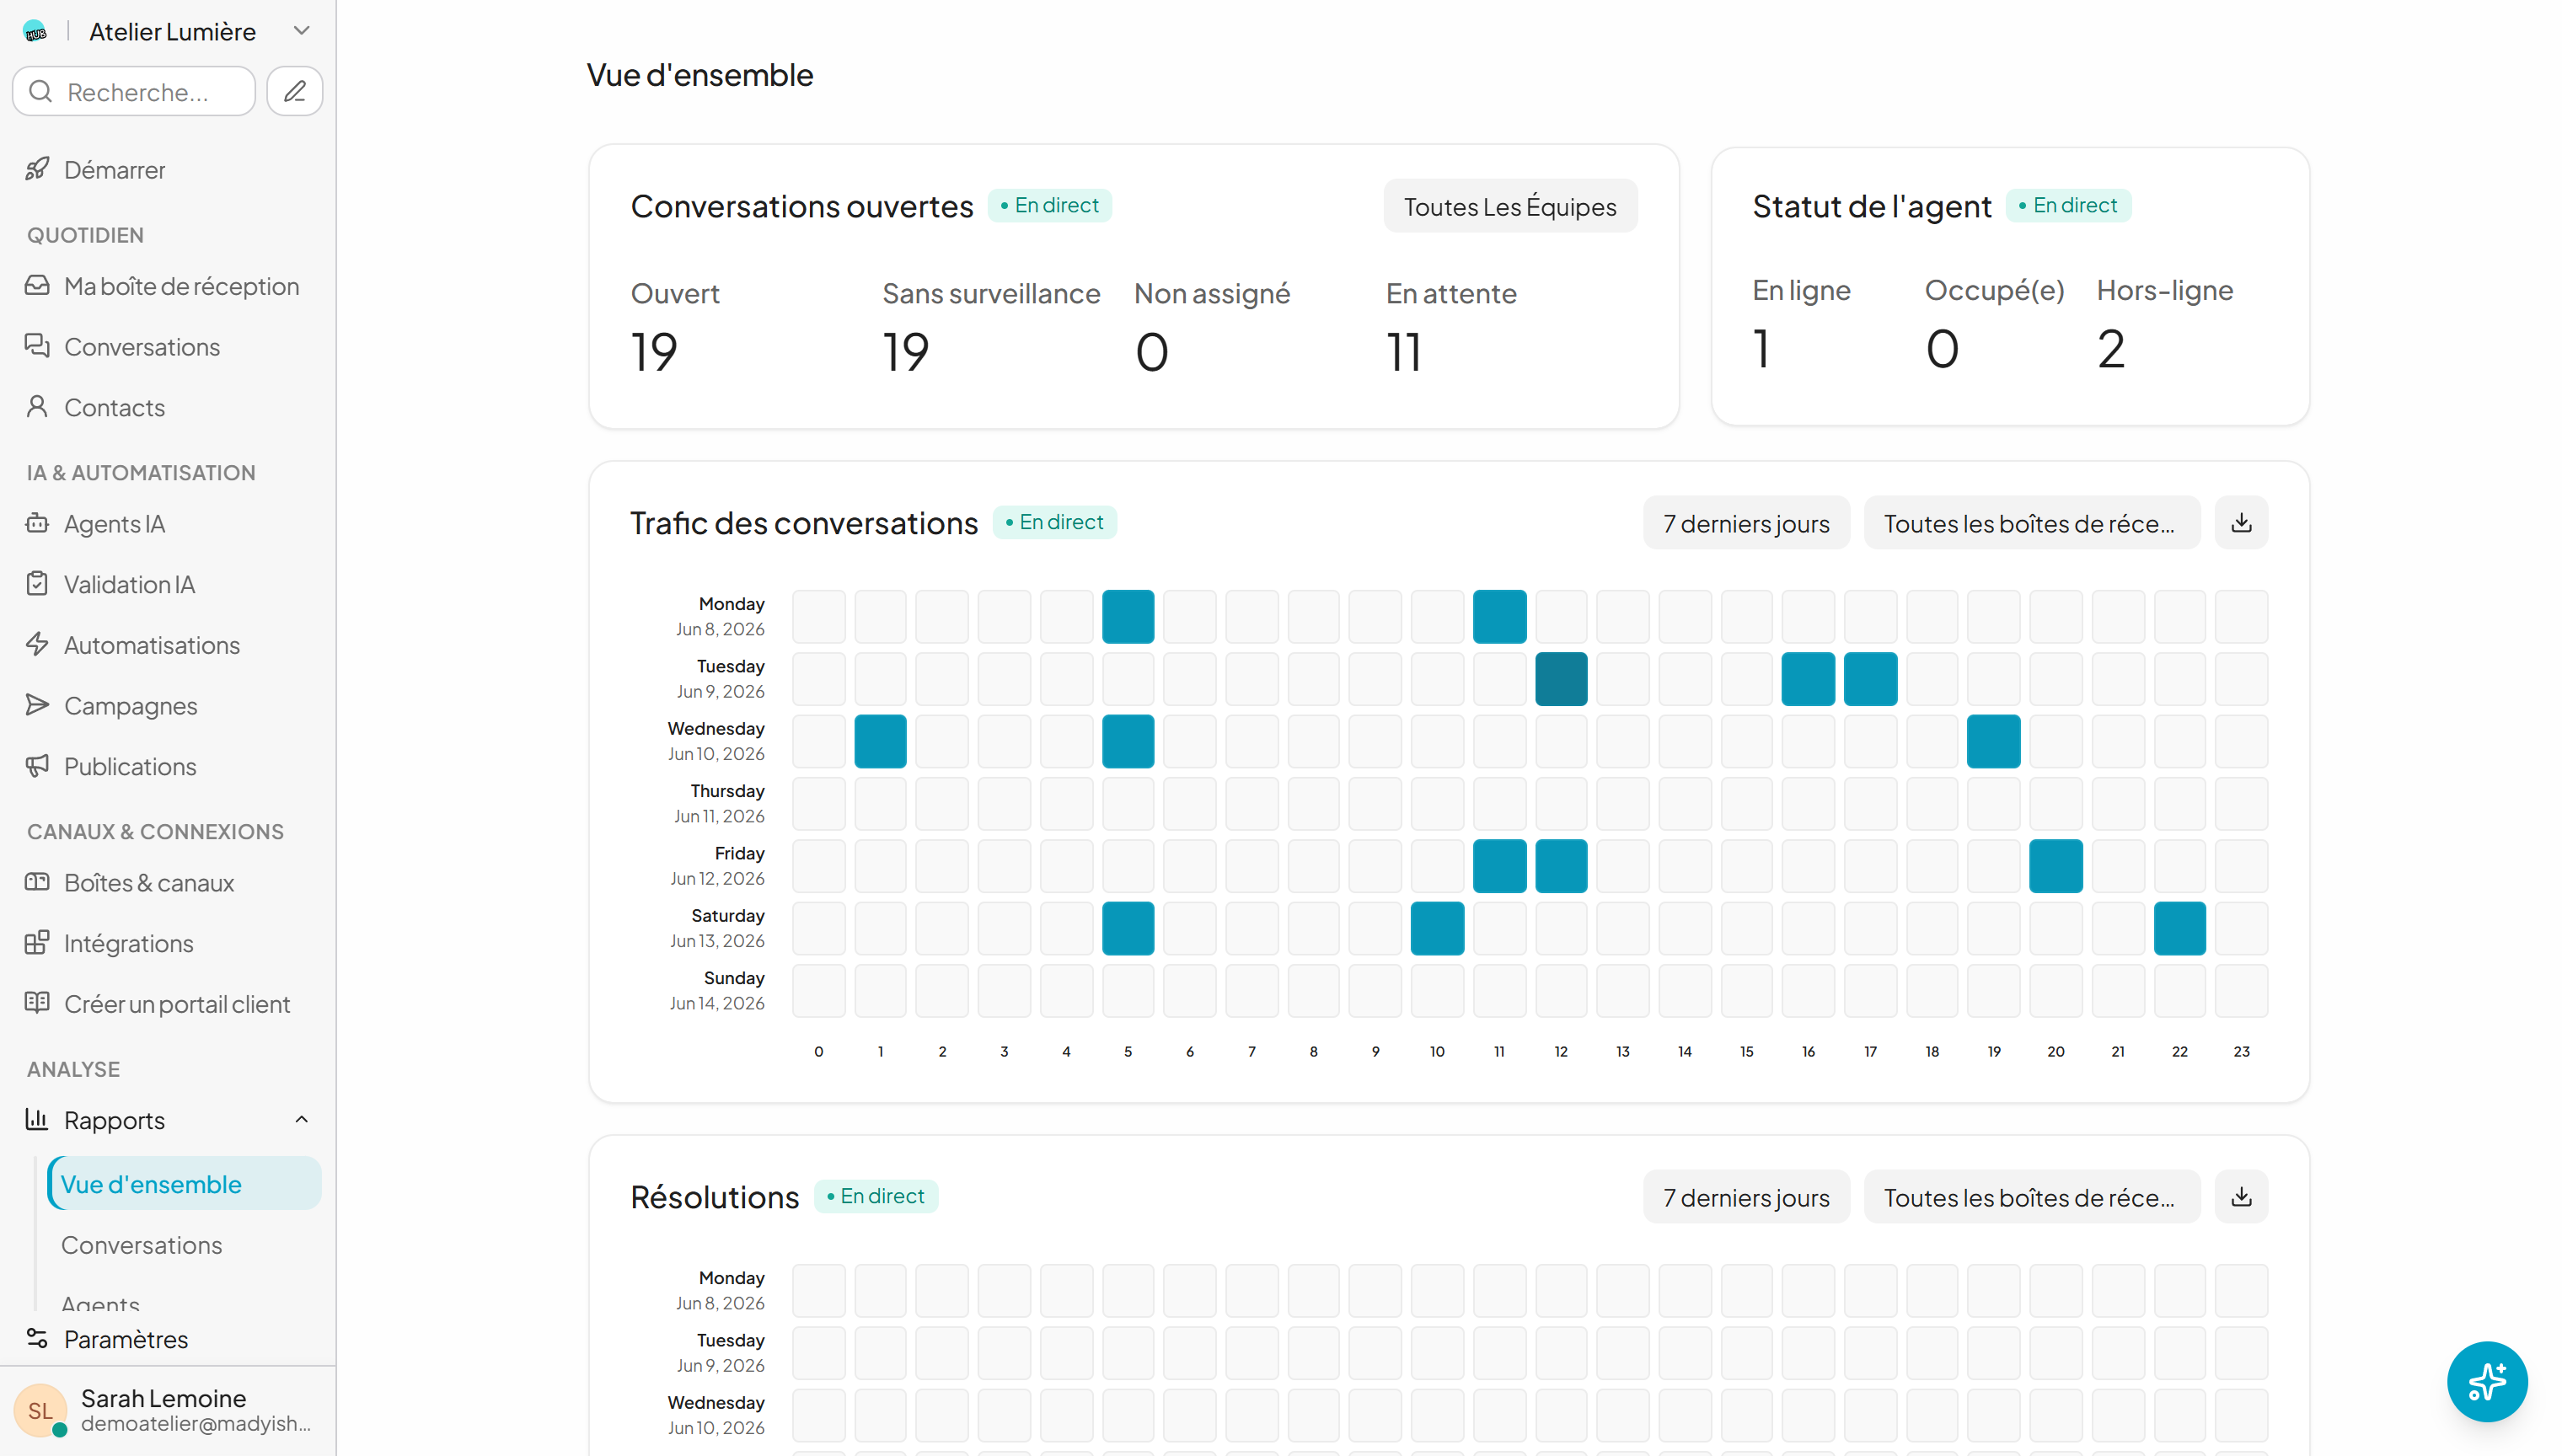Open Trafic 7 derniers jours range dropdown
The image size is (2562, 1456).
[1746, 523]
